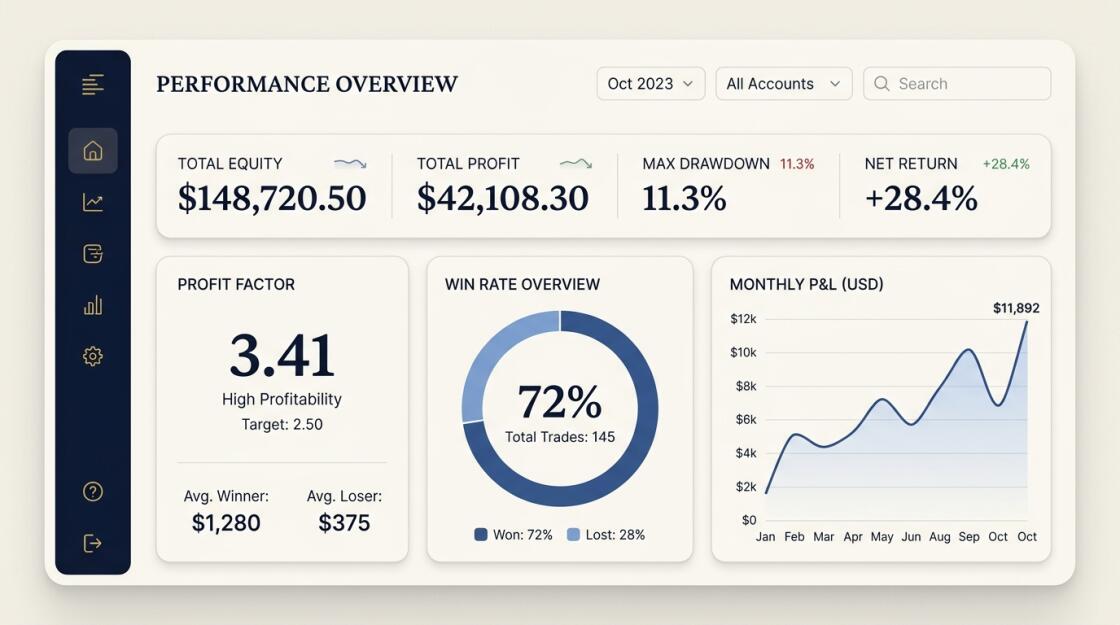
Task: Open the settings gear icon
Action: click(x=93, y=356)
